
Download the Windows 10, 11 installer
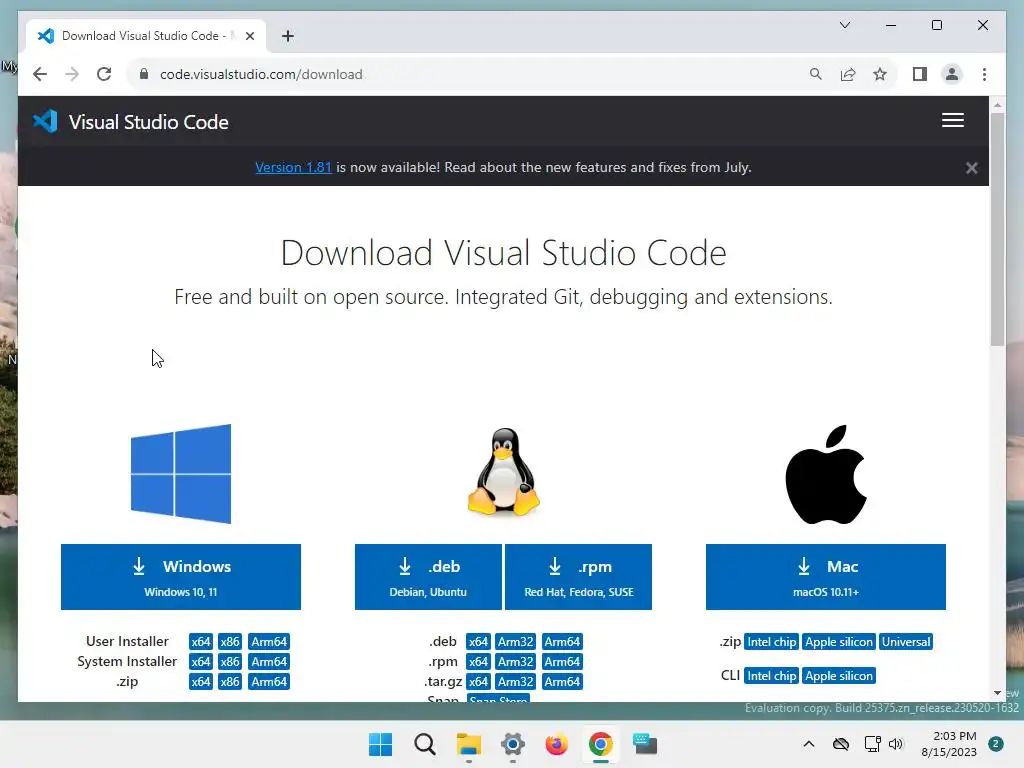[181, 577]
